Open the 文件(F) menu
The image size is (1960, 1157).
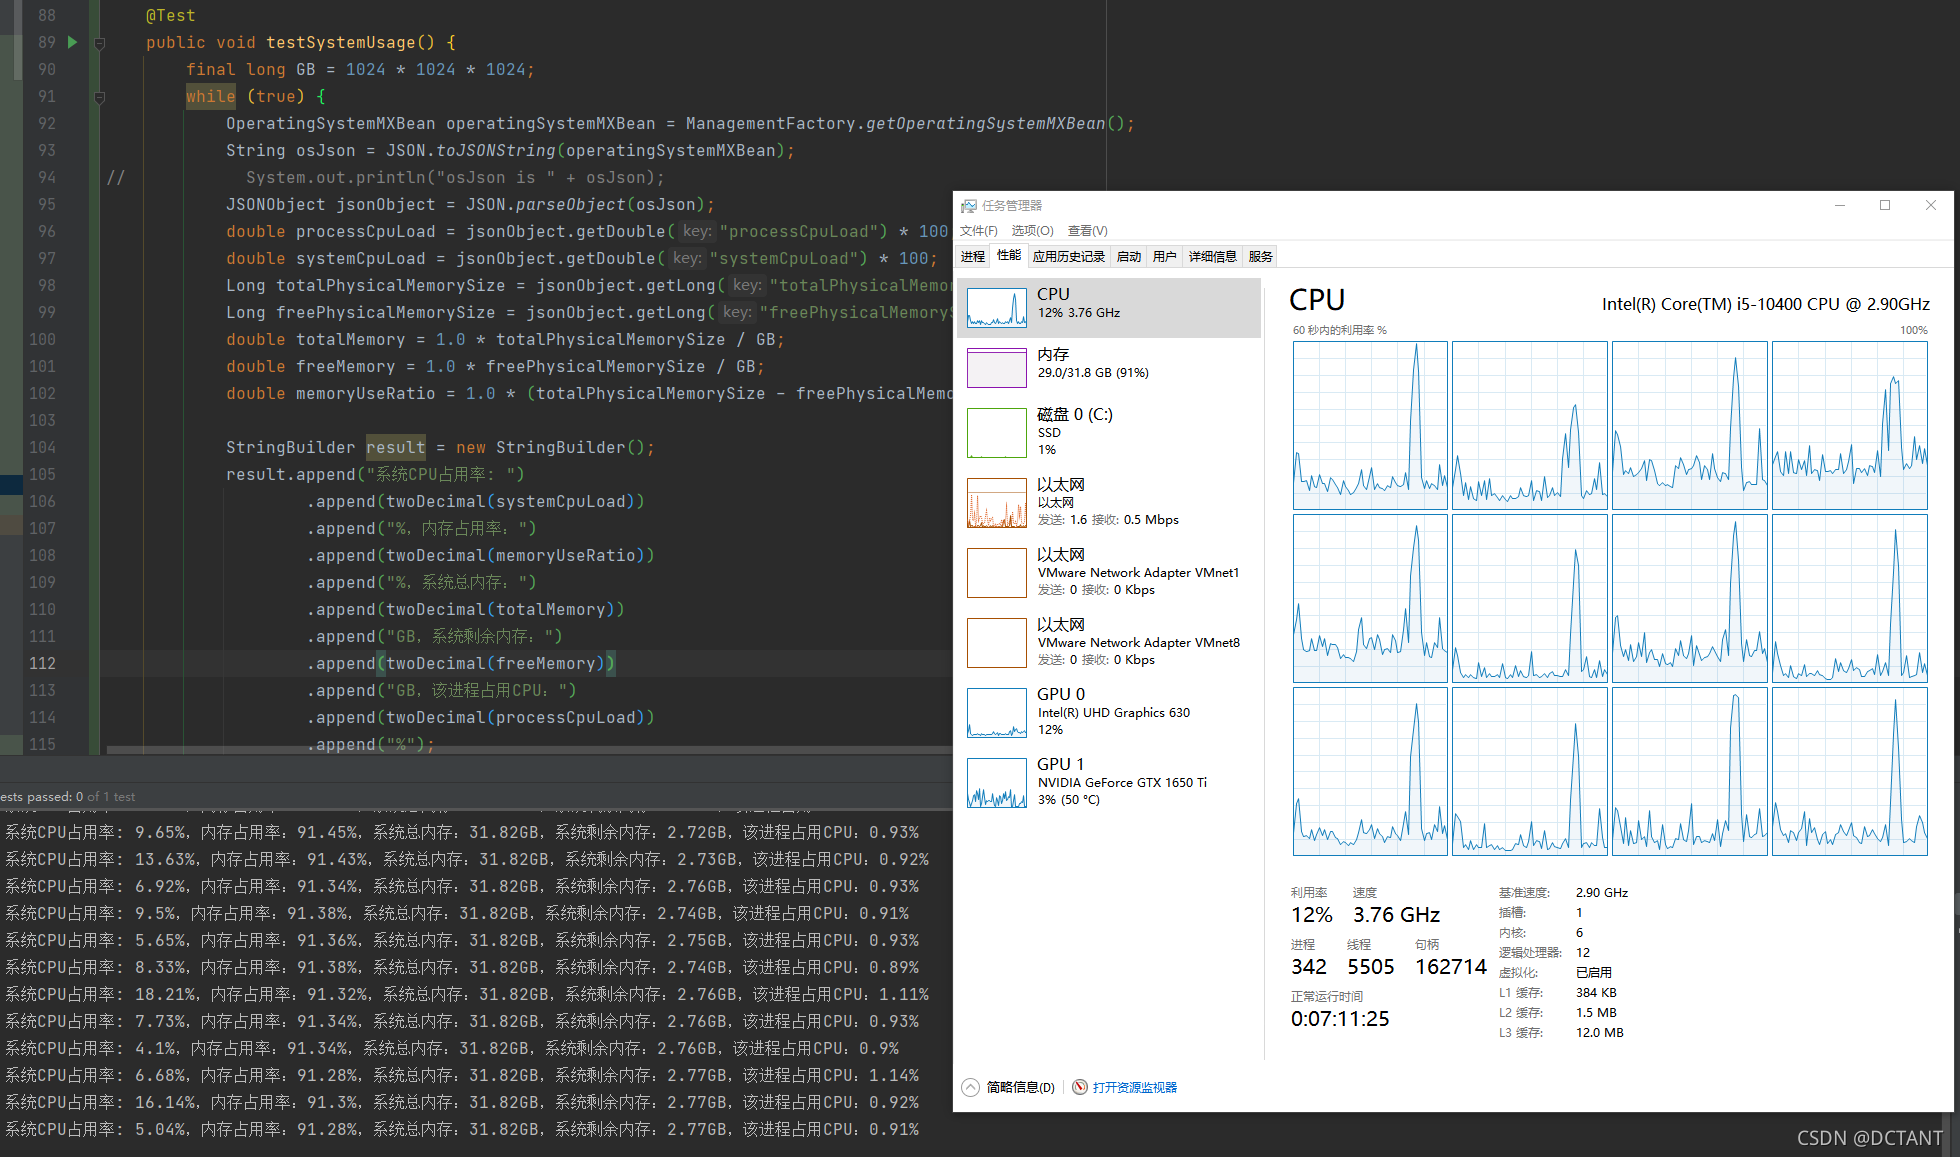click(x=978, y=231)
